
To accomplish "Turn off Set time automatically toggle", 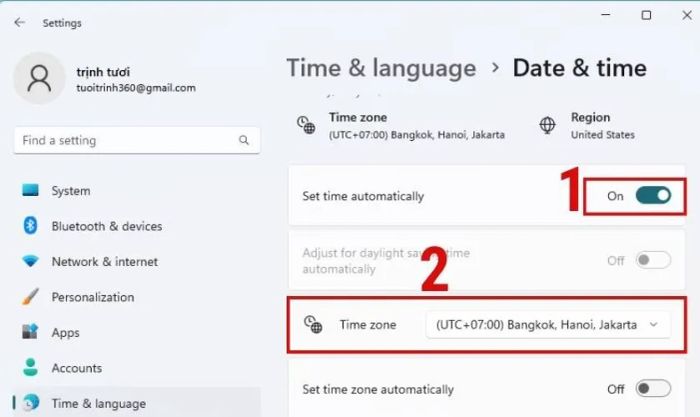I will point(653,195).
